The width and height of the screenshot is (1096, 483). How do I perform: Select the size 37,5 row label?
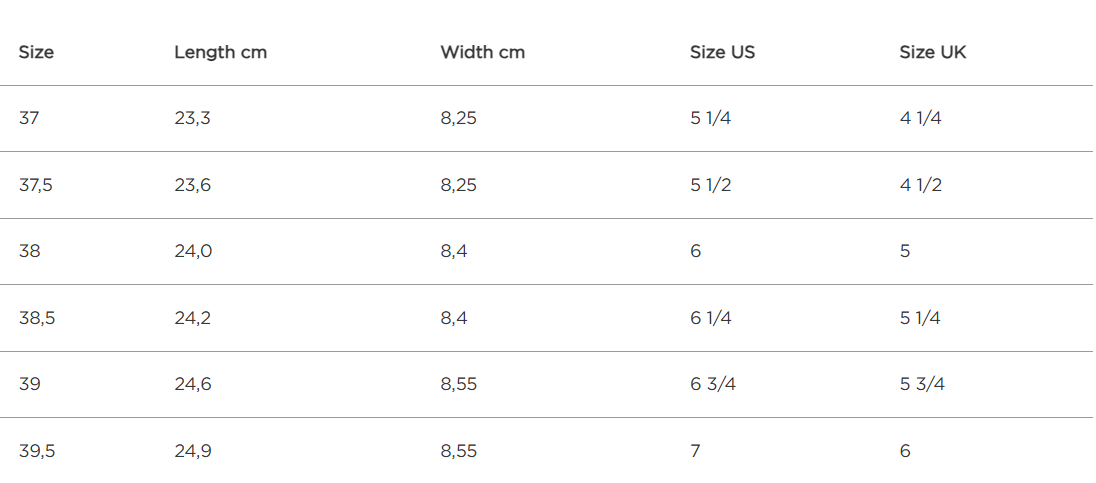36,185
